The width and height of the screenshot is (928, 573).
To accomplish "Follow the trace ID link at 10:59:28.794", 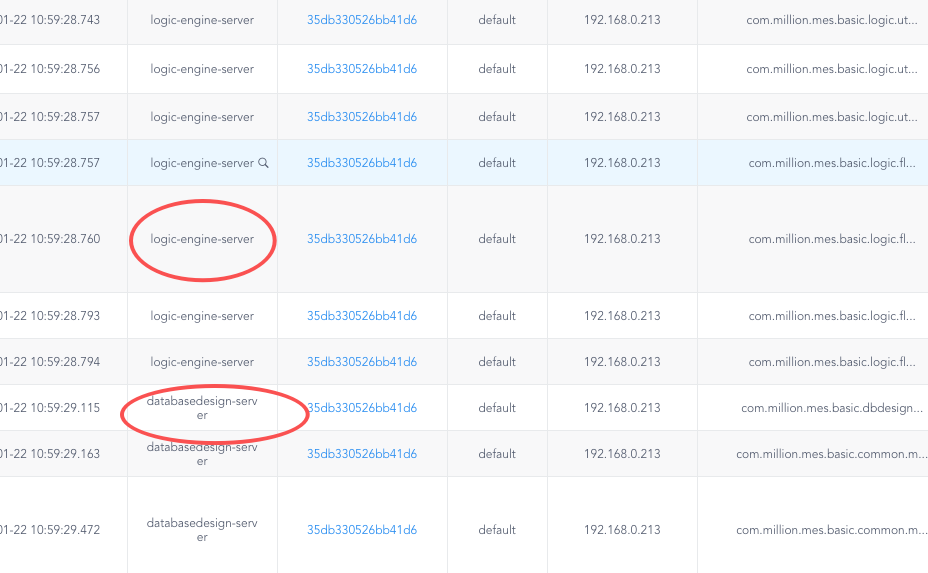I will click(361, 362).
